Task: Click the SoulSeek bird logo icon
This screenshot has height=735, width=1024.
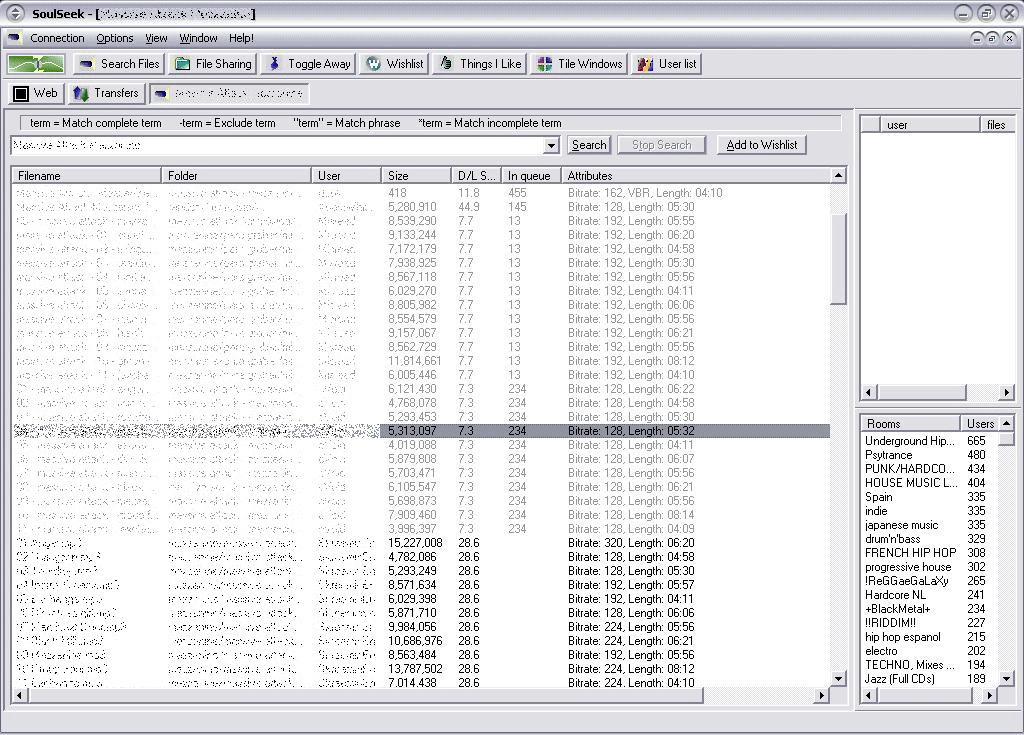Action: coord(36,64)
